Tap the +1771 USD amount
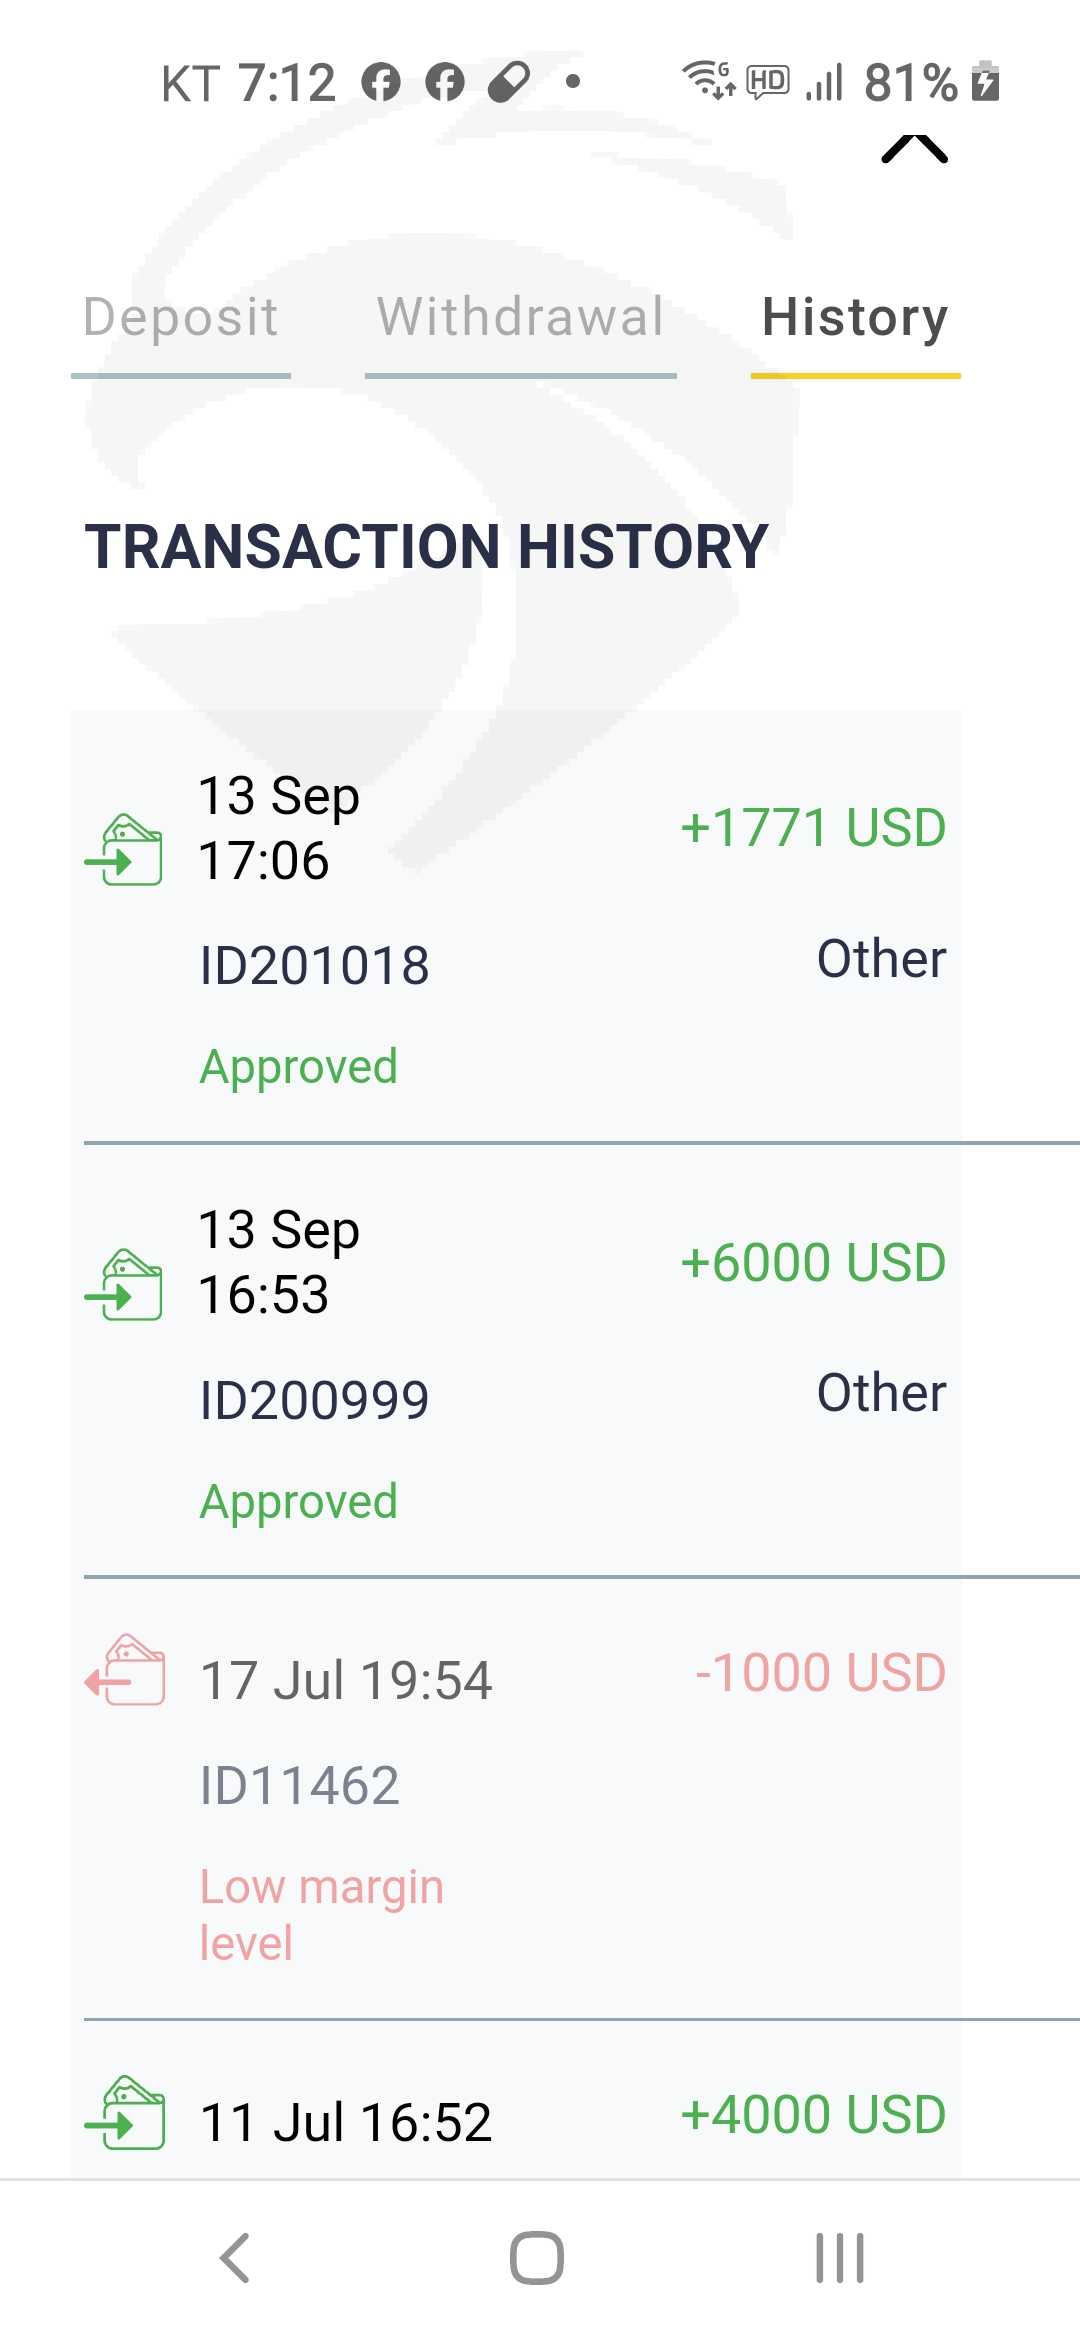The width and height of the screenshot is (1080, 2340). pos(812,828)
